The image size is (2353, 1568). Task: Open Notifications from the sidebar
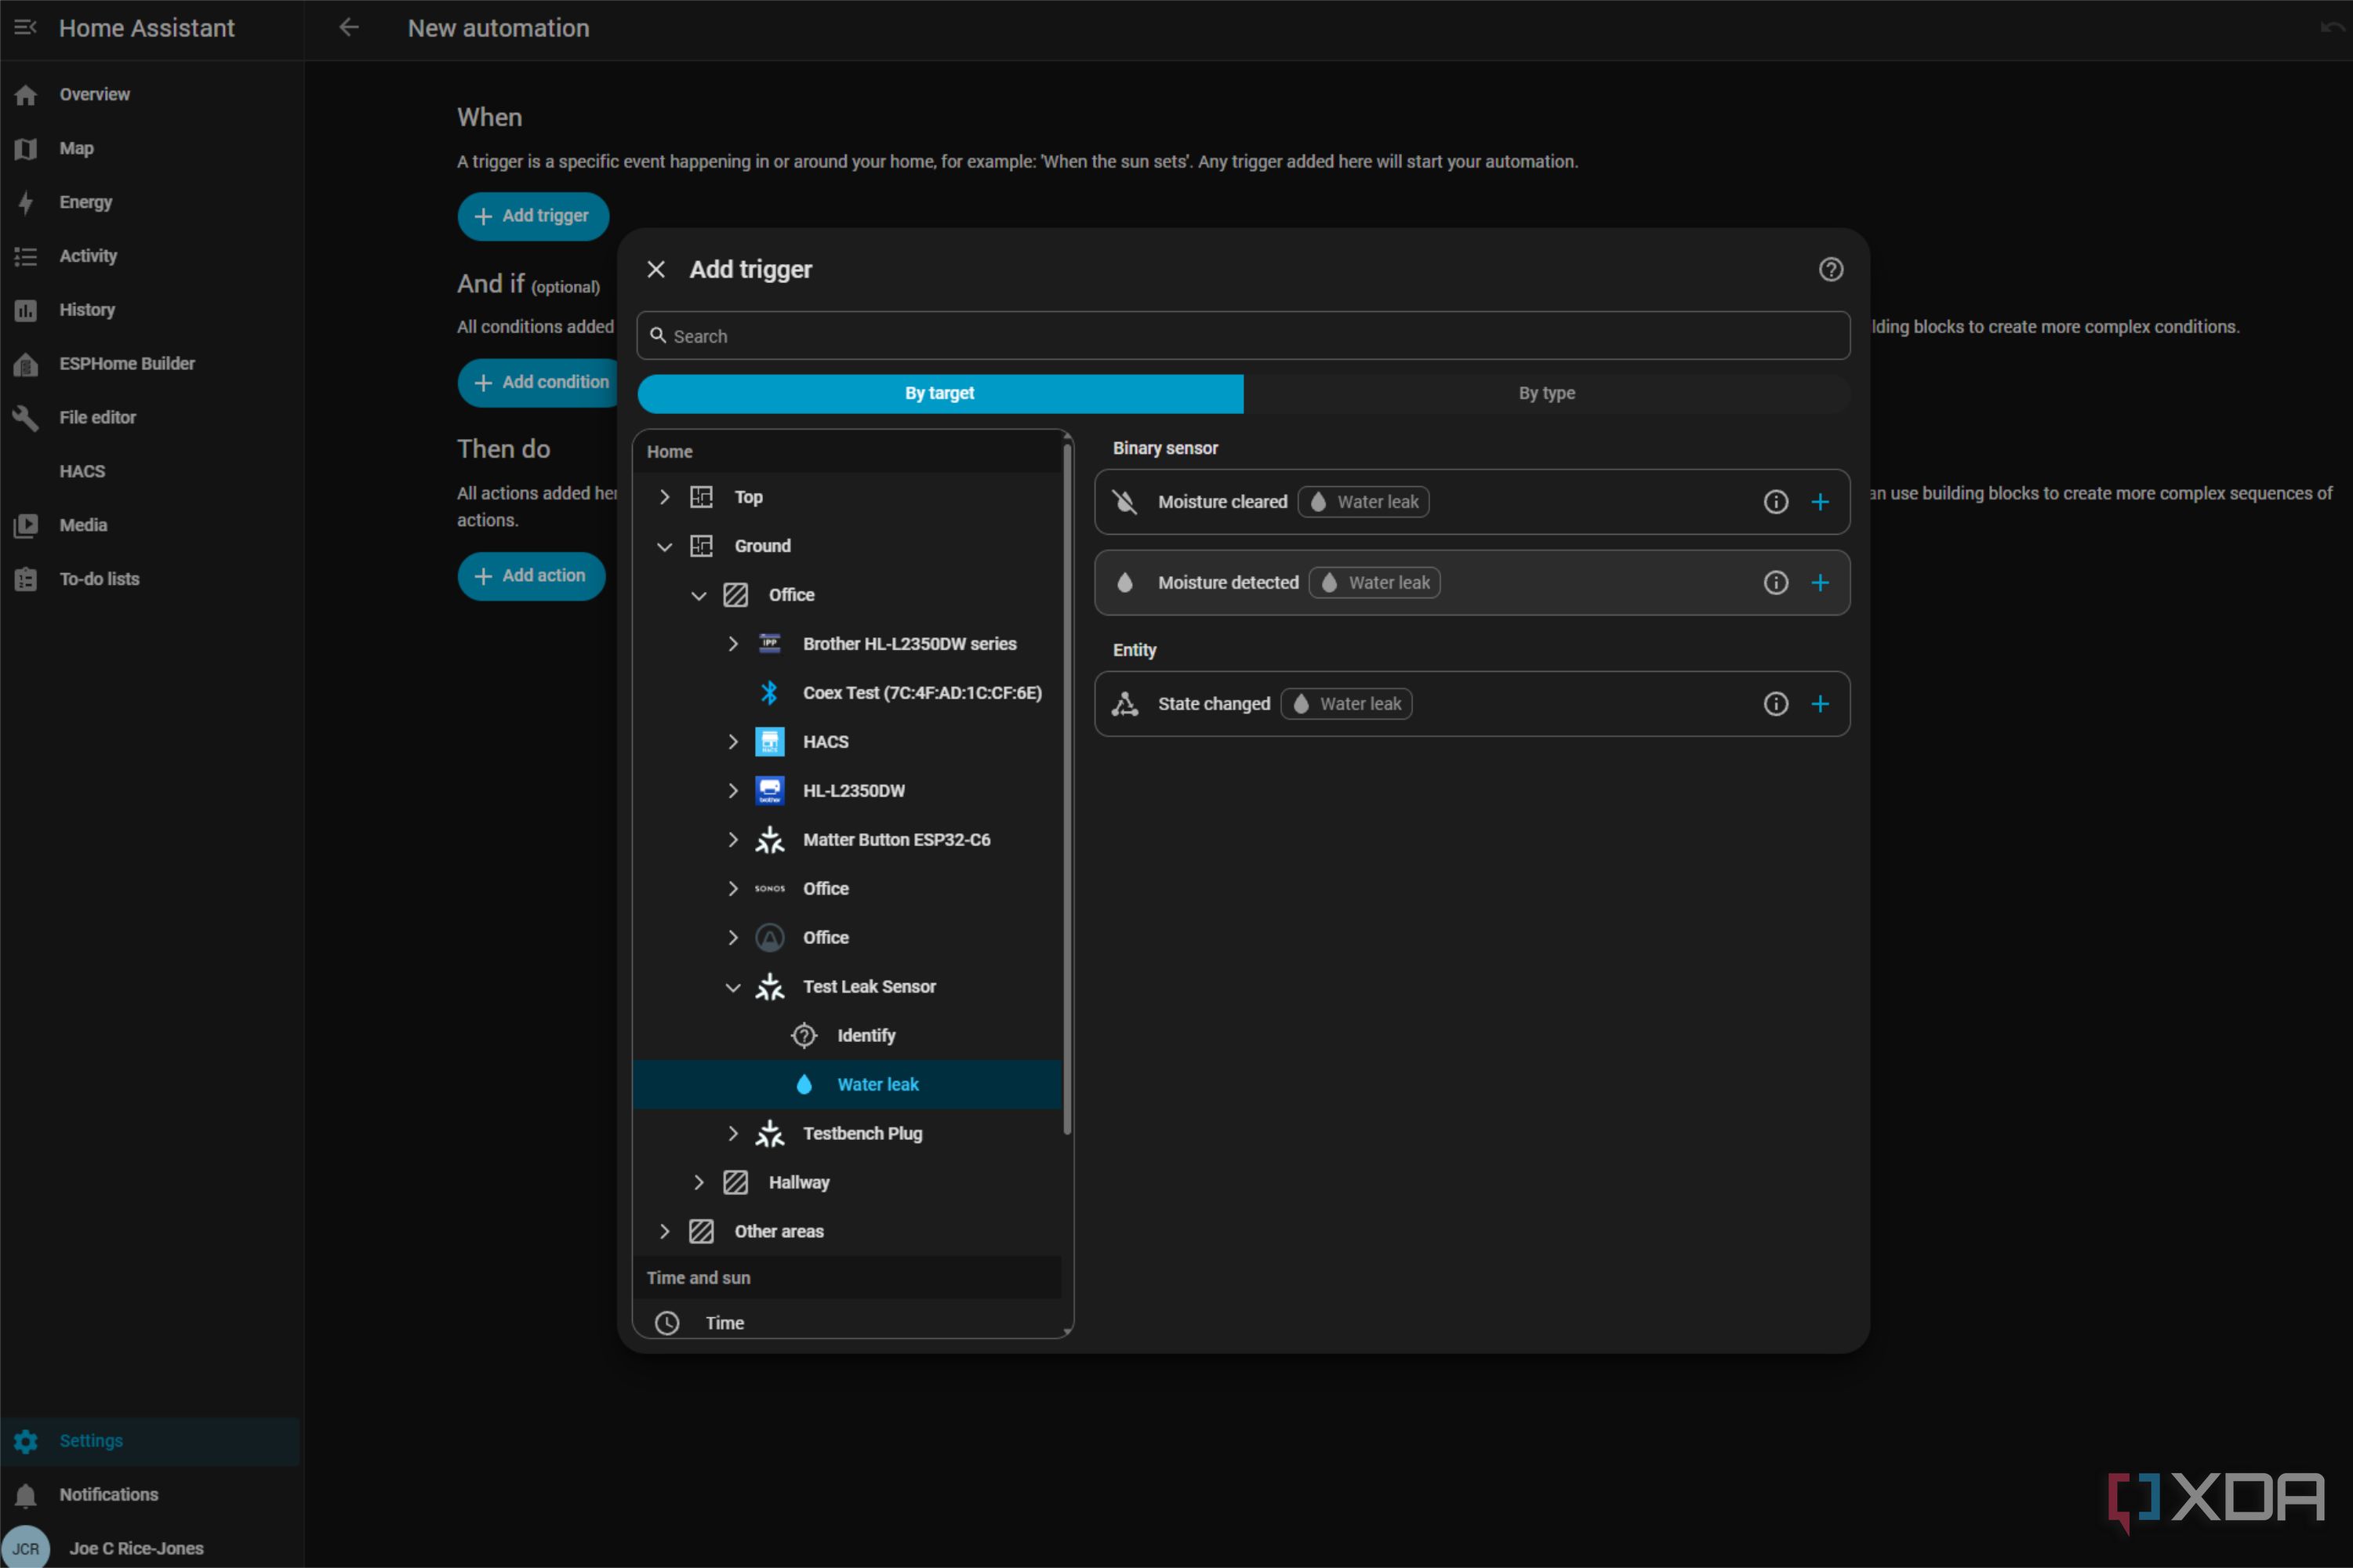click(150, 1494)
